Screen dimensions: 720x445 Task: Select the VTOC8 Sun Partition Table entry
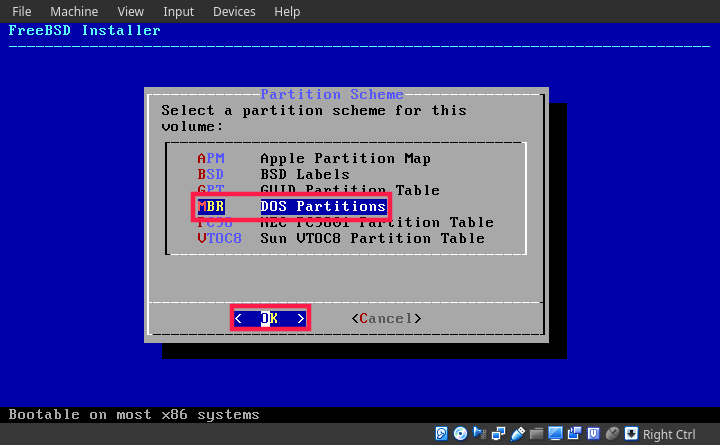(x=341, y=238)
